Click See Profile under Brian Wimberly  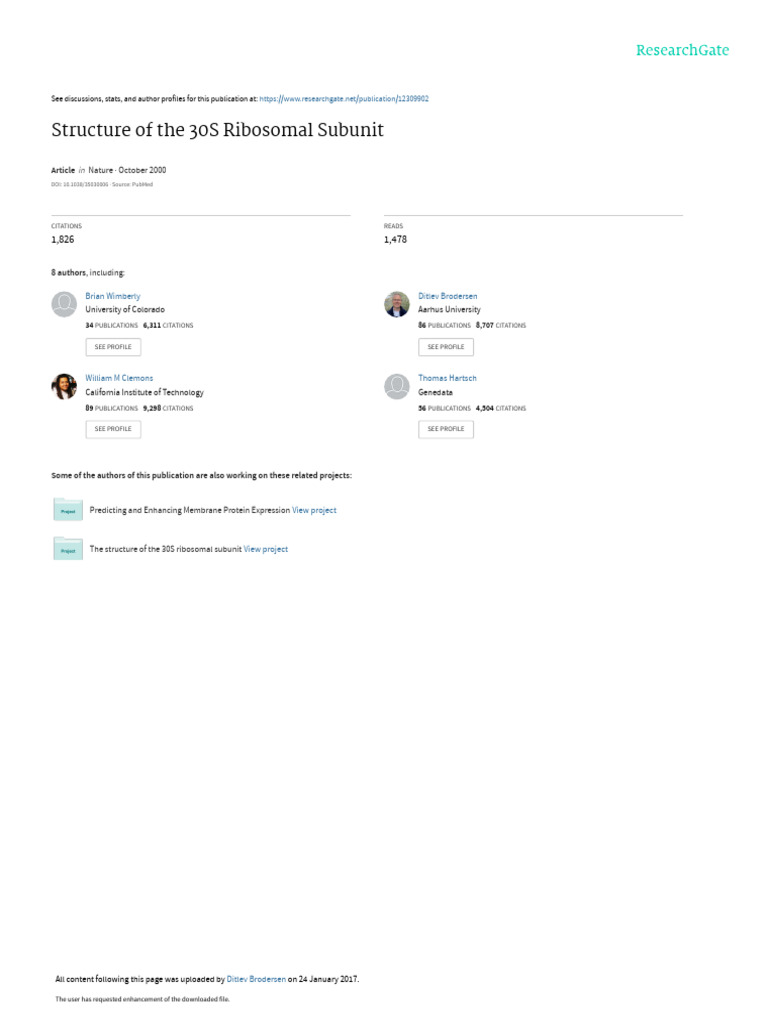113,347
